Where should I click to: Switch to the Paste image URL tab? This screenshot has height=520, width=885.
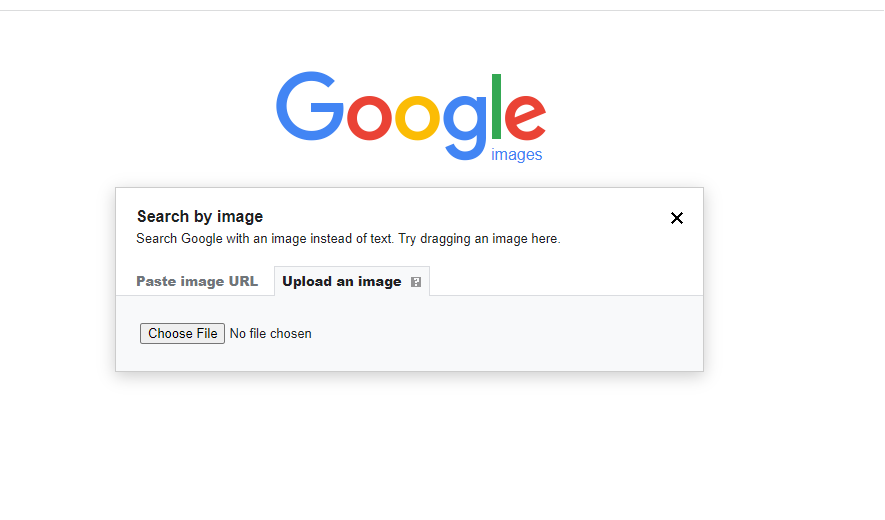click(x=197, y=281)
